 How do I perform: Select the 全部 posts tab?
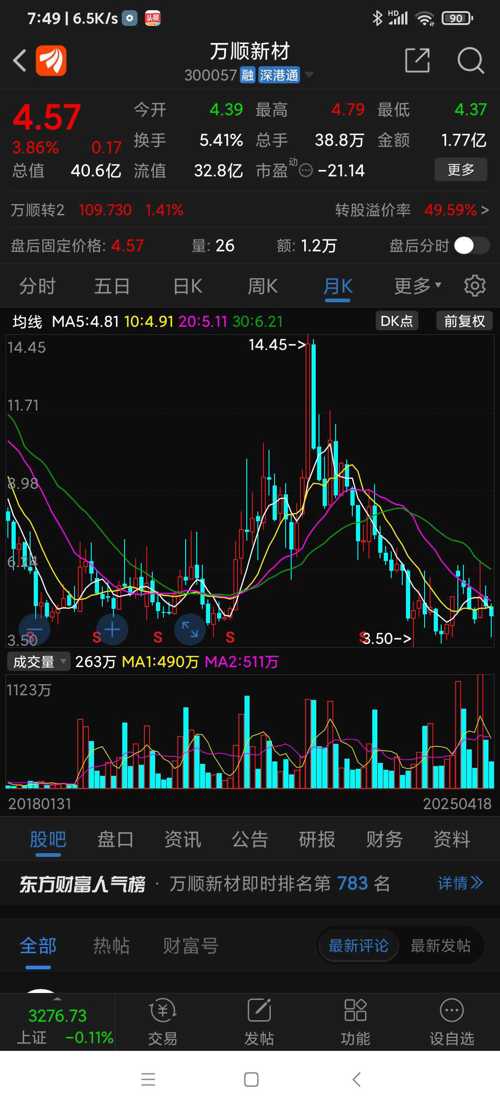(38, 945)
